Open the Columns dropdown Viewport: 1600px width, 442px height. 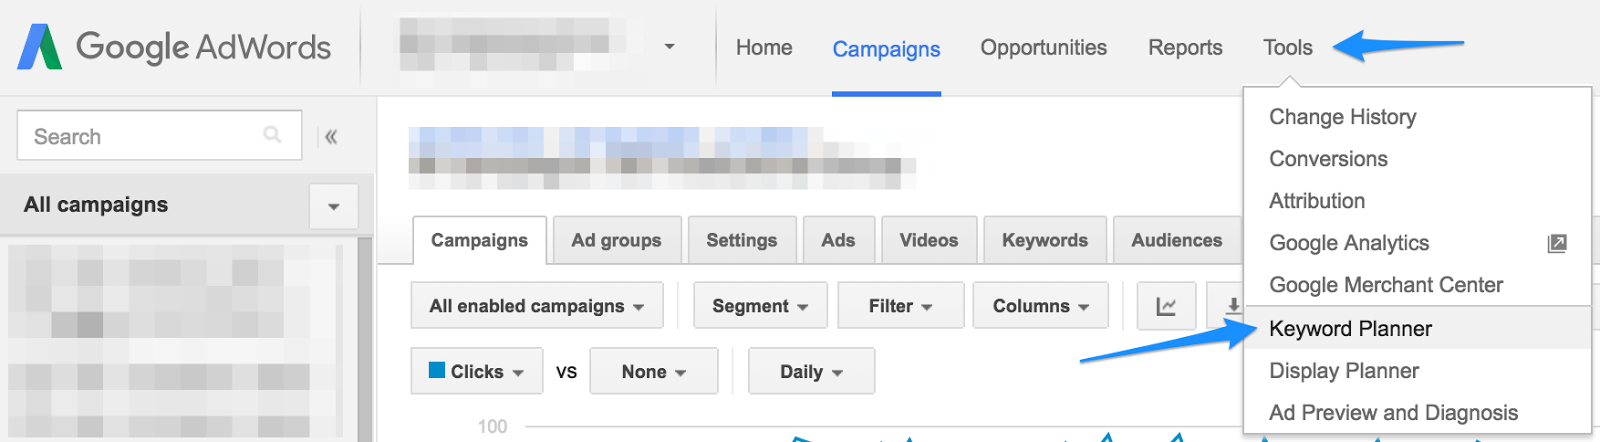(x=1041, y=306)
